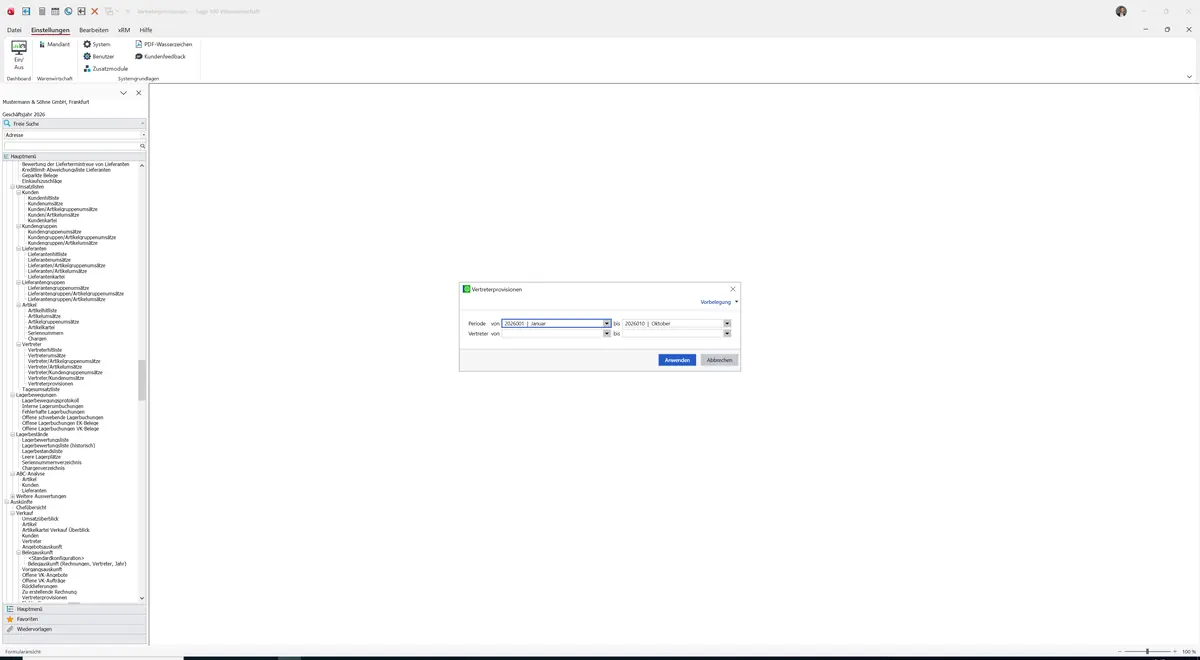Open Zusatzmodule in the ribbon
This screenshot has height=660, width=1200.
click(105, 68)
